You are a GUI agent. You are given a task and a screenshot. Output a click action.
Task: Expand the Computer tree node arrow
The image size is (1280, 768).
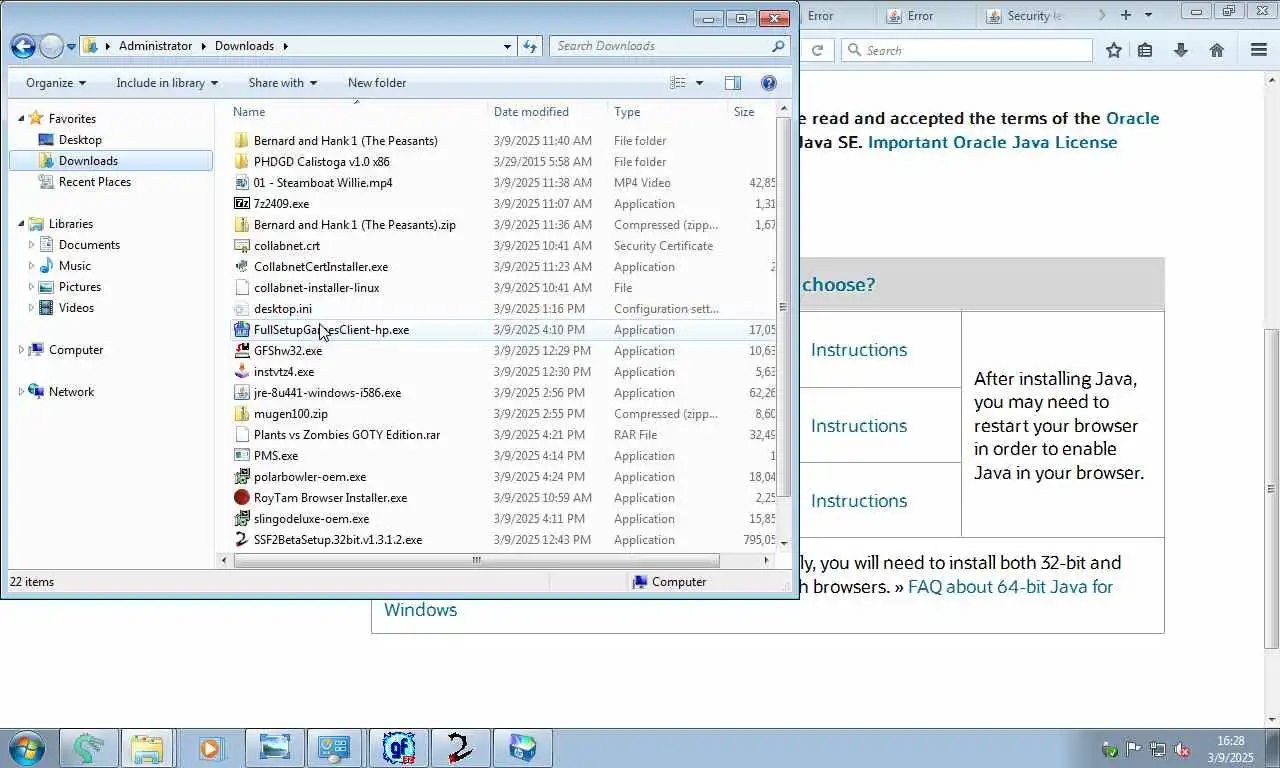point(21,350)
